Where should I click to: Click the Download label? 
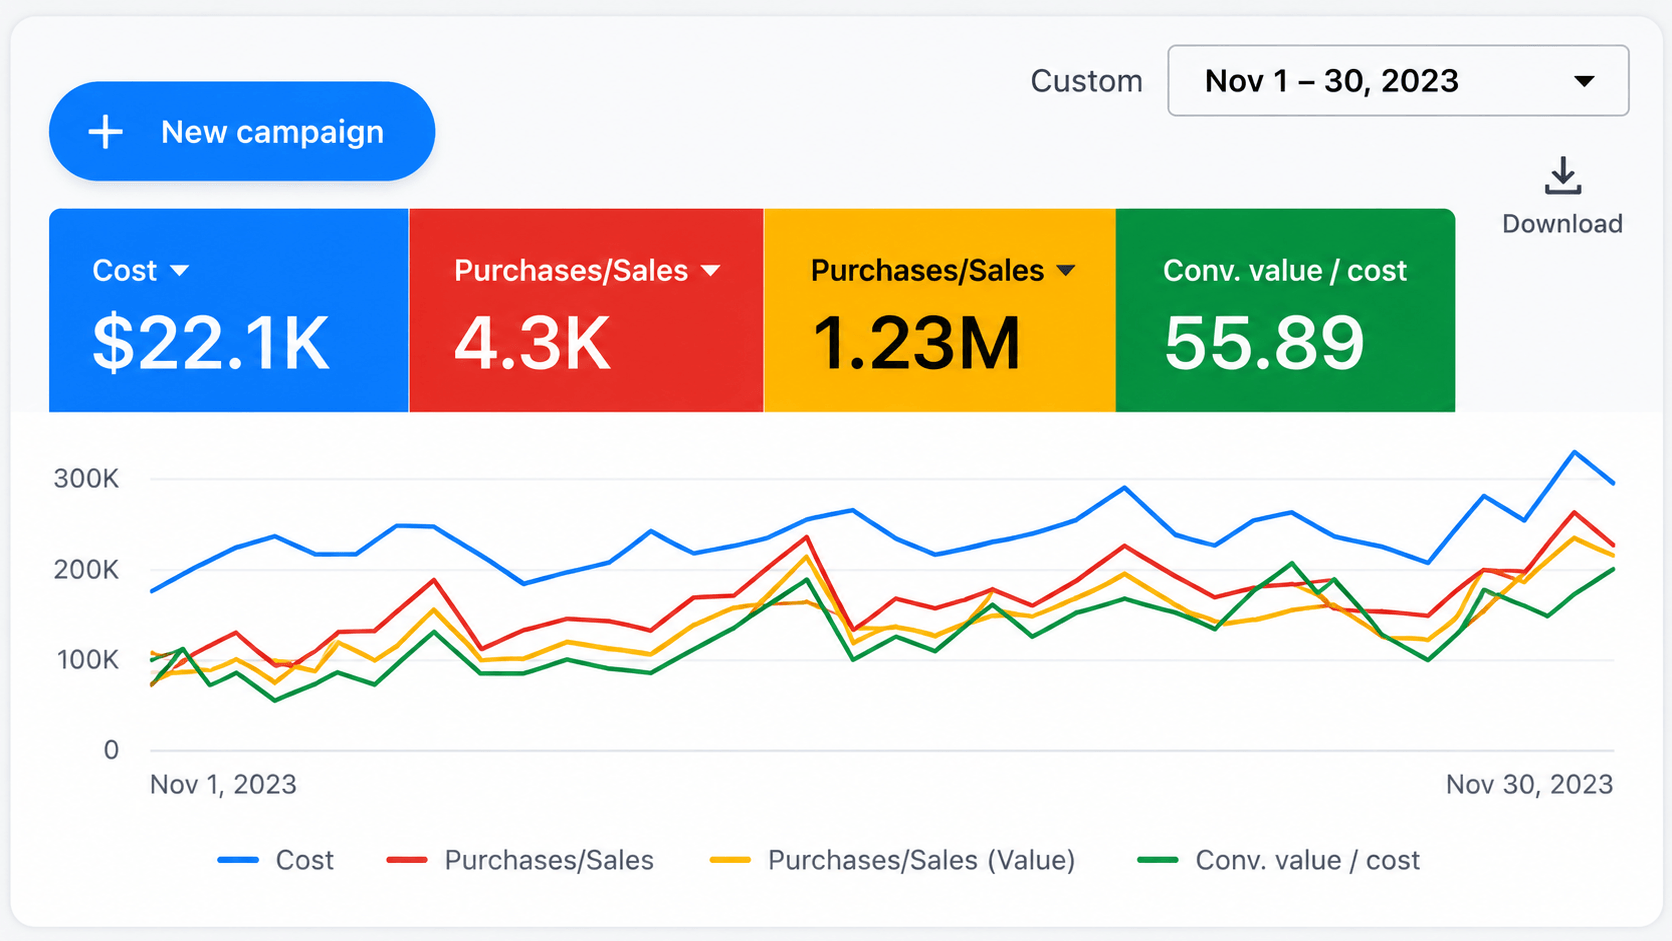[1562, 224]
